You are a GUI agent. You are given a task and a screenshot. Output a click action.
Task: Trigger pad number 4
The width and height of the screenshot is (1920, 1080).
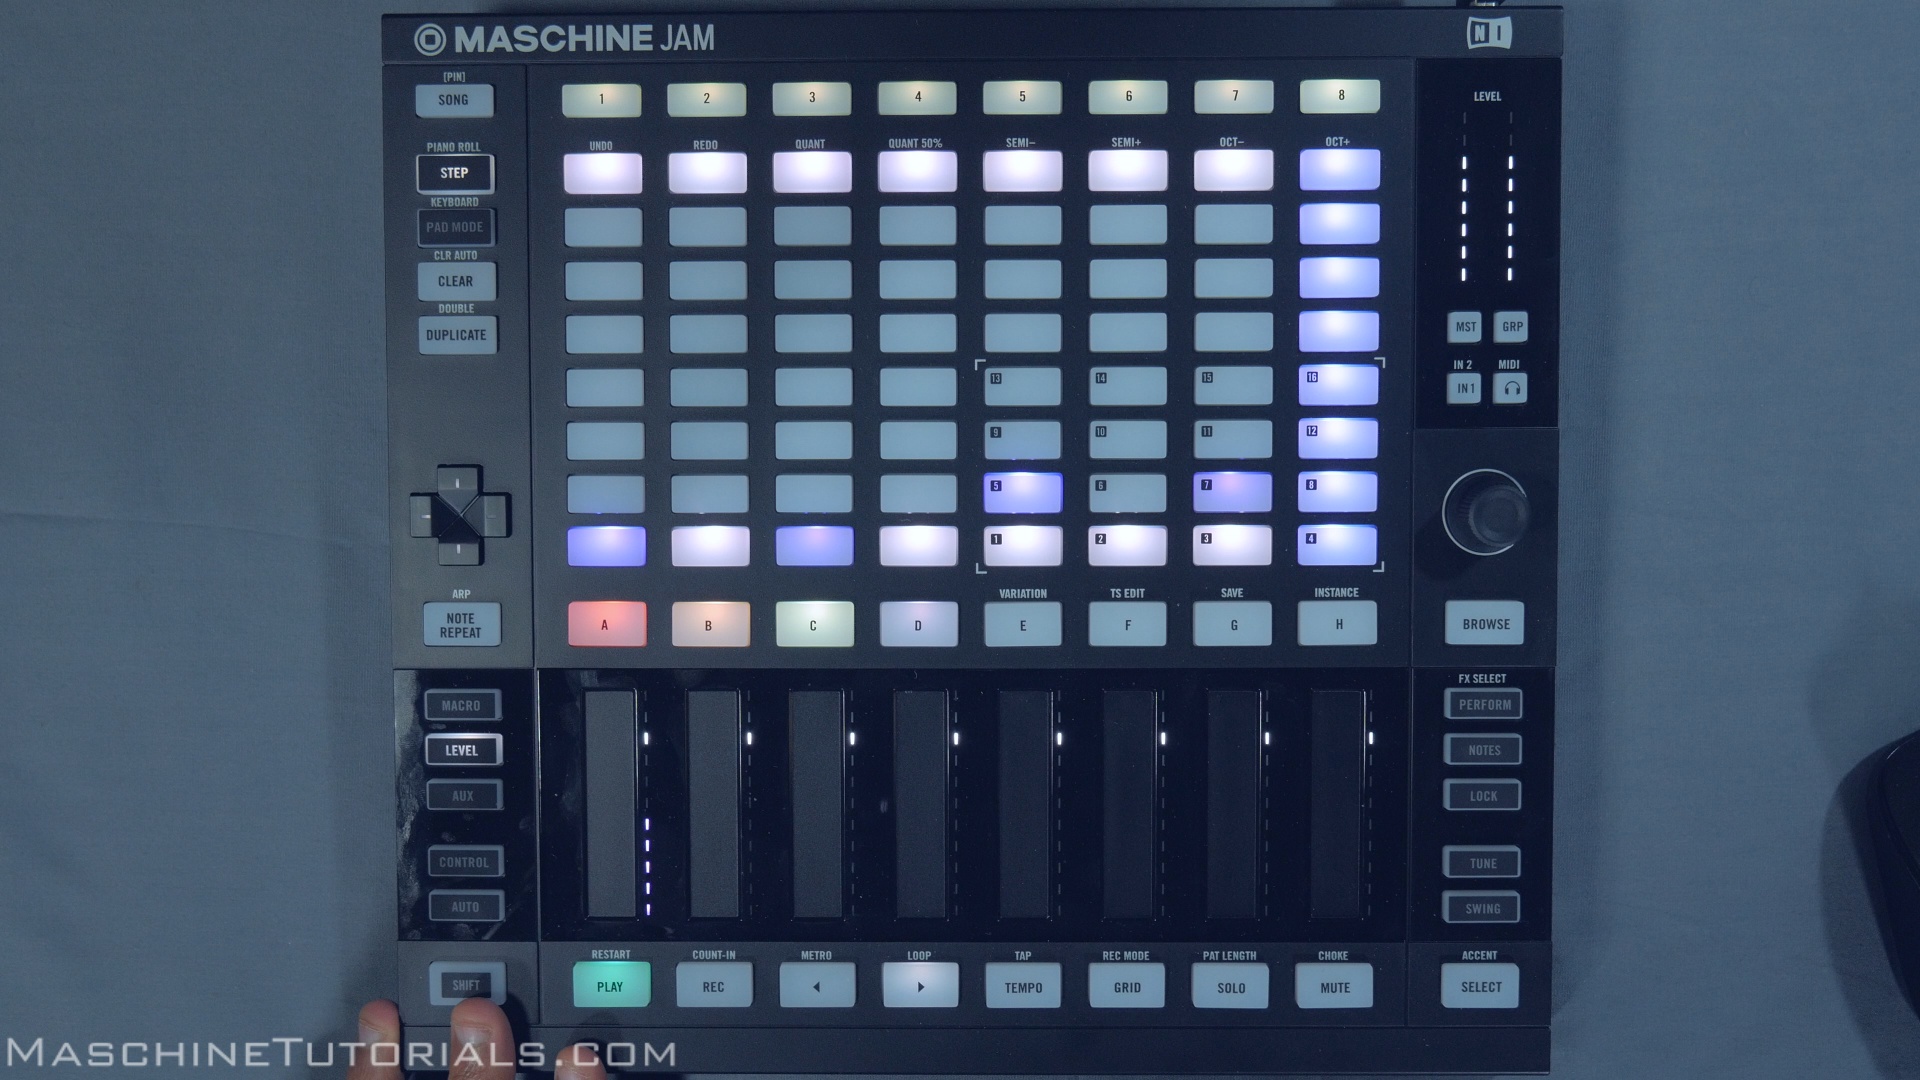tap(1338, 545)
